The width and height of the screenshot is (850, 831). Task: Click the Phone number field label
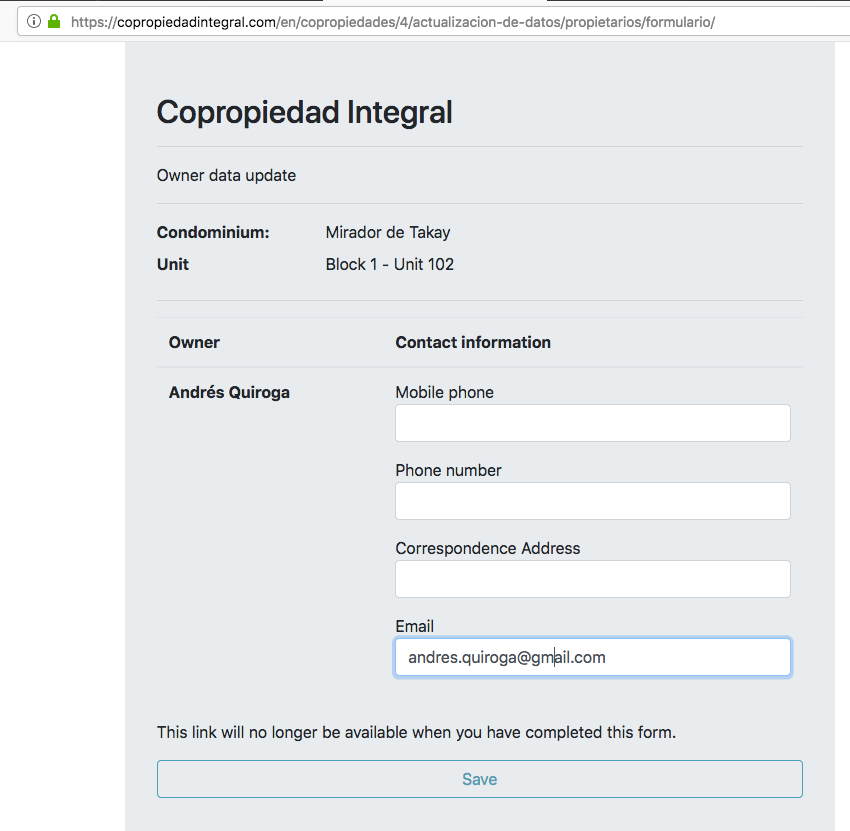click(448, 471)
